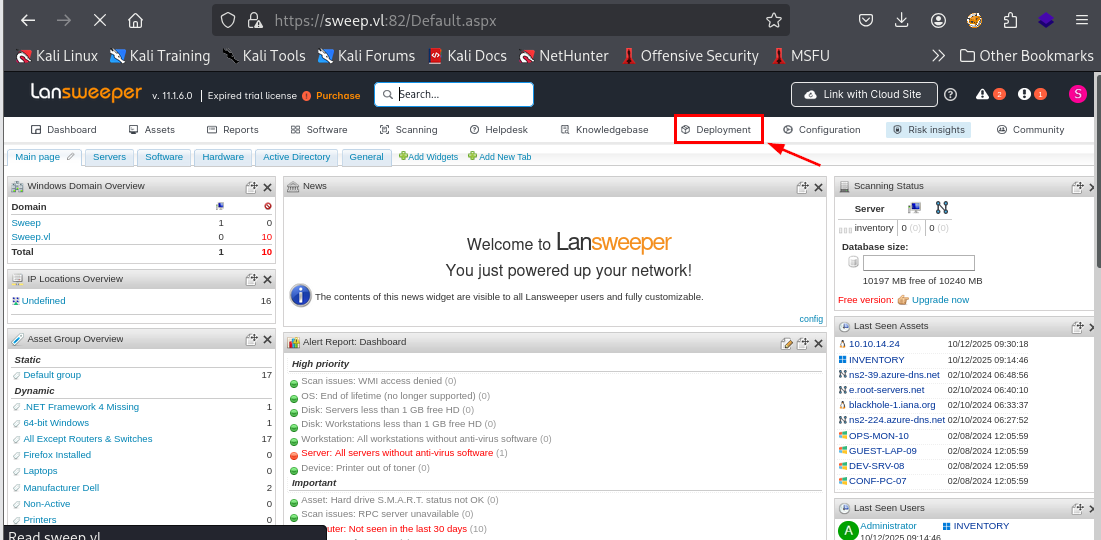Open Other Bookmarks folder
Viewport: 1101px width, 540px height.
tap(1027, 55)
